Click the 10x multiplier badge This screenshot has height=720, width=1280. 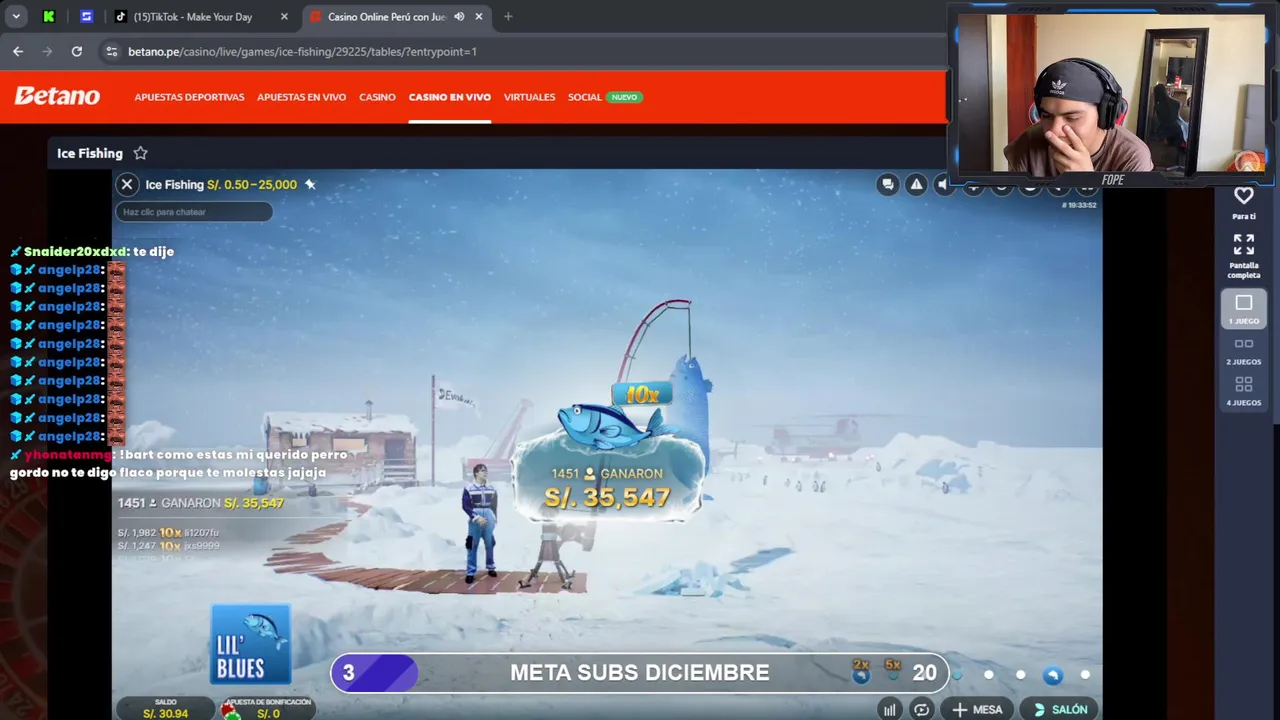tap(641, 395)
